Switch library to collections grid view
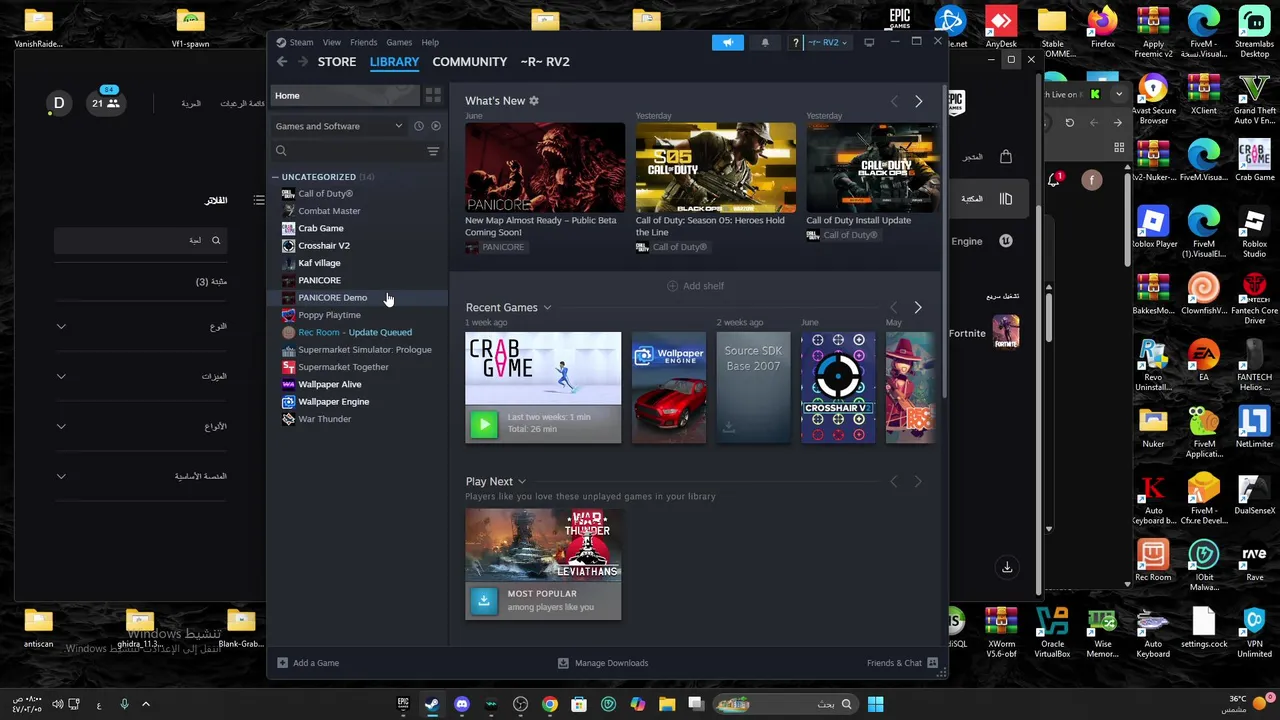The width and height of the screenshot is (1280, 720). point(433,95)
